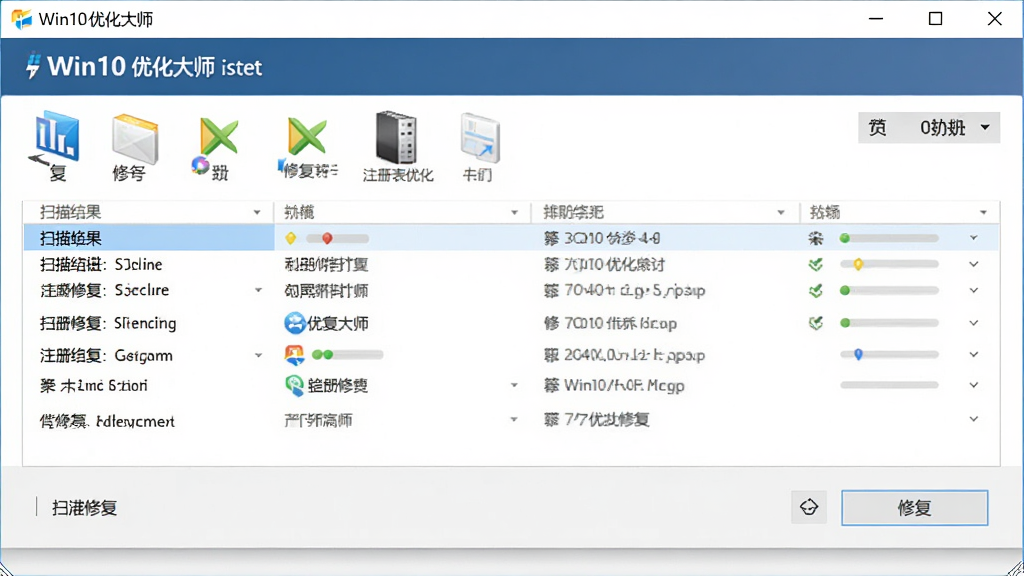Expand the chevron at end of Sjcline row
Screen dimensions: 1024x576
(974, 264)
